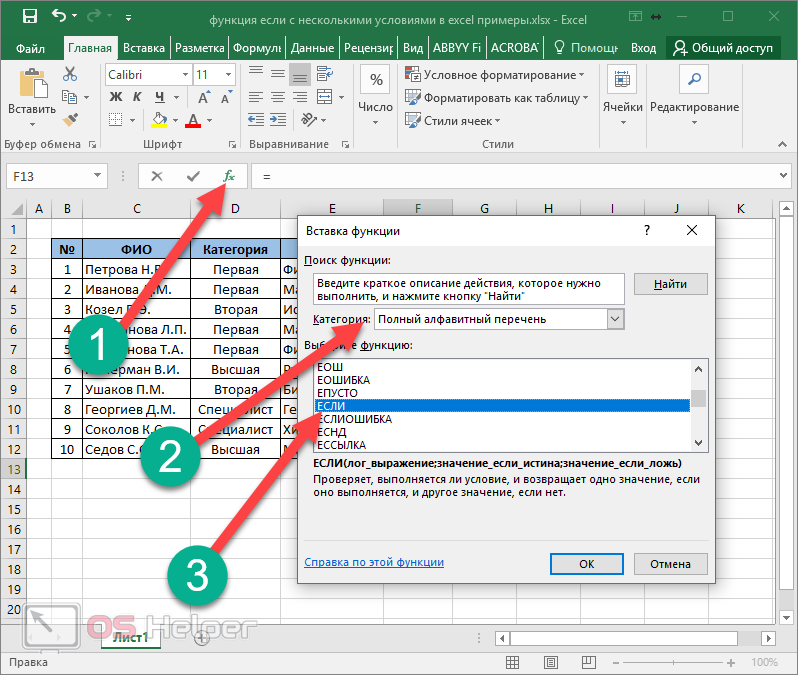Click the Cut scissors icon

[x=70, y=74]
